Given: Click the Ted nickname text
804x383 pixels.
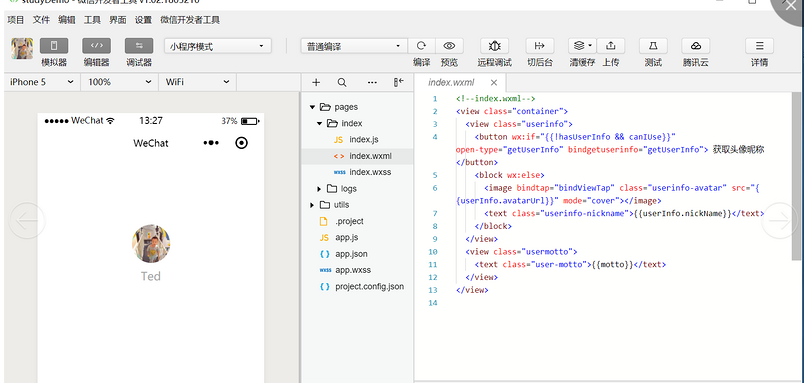Looking at the screenshot, I should click(151, 276).
